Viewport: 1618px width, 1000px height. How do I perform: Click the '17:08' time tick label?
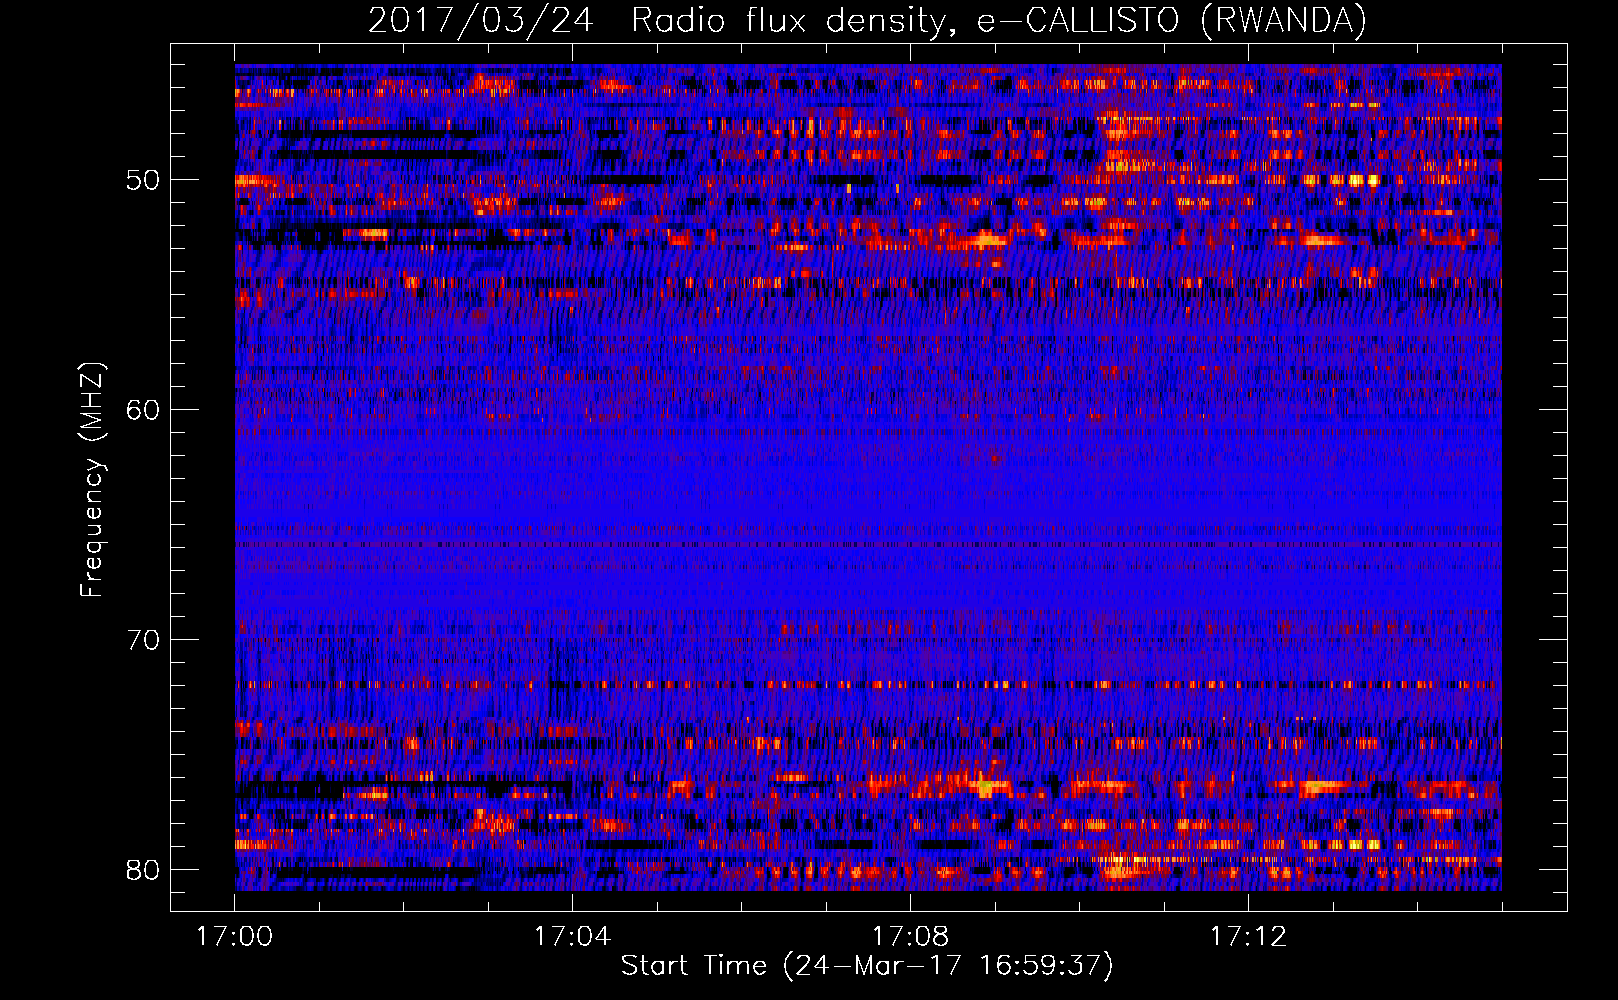910,937
